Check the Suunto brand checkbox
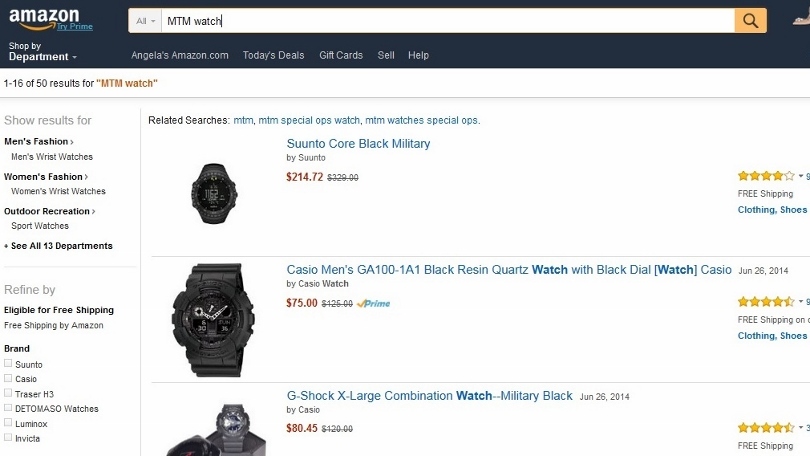Screen dimensions: 810x456 8,364
